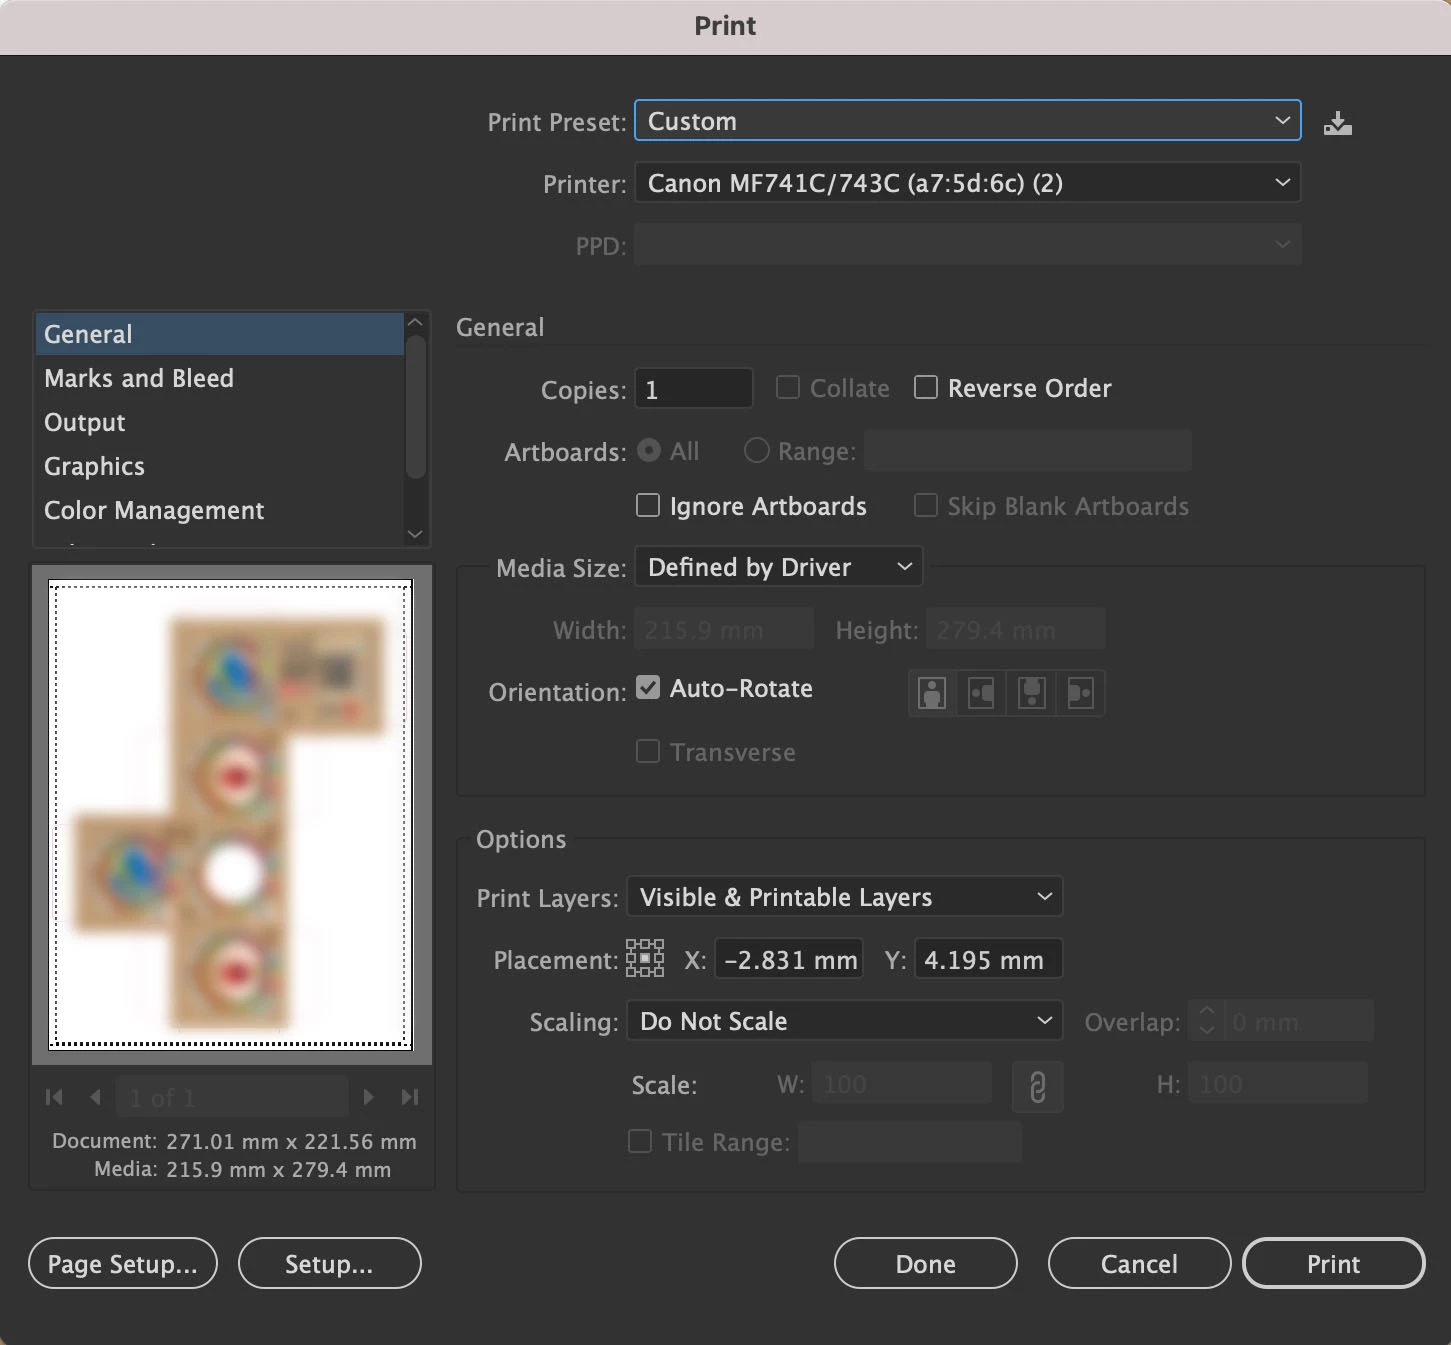
Task: Click the artboard Range input field
Action: [1028, 451]
